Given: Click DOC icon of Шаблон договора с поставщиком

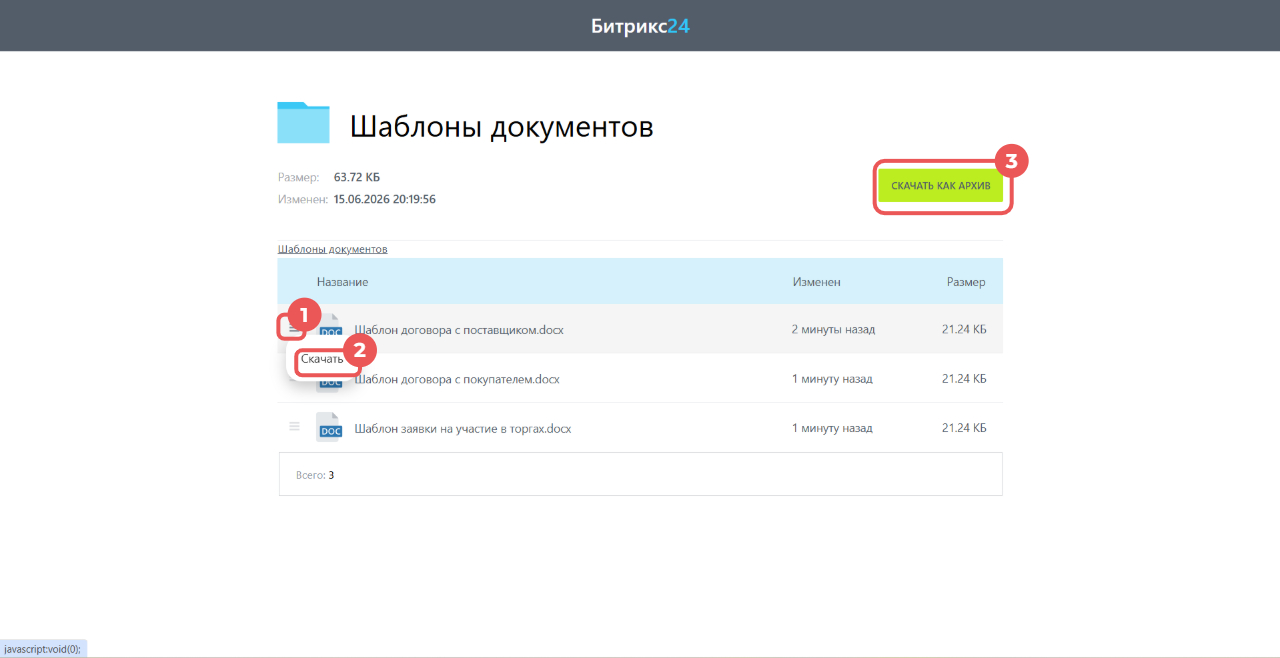Looking at the screenshot, I should coord(331,328).
